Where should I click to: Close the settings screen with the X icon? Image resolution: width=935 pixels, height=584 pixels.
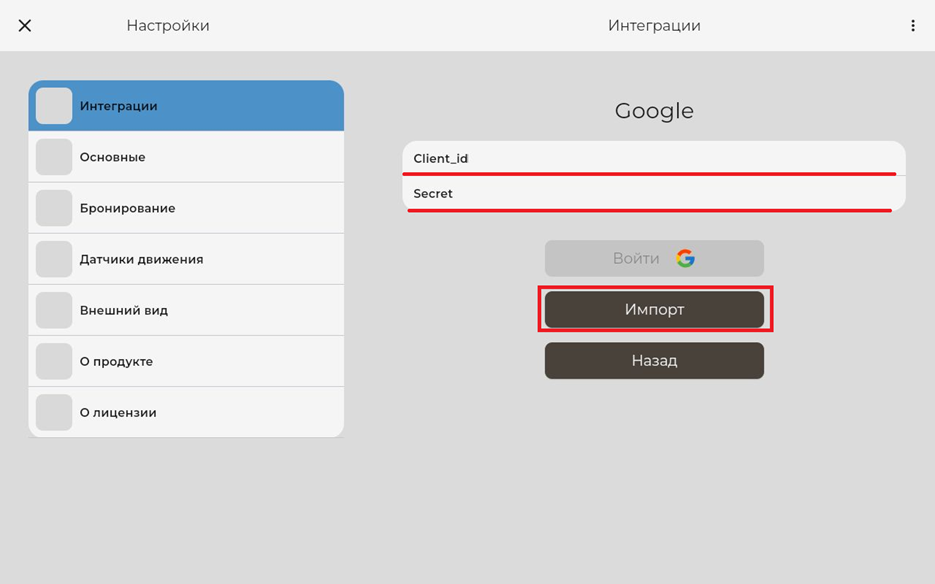click(x=24, y=26)
